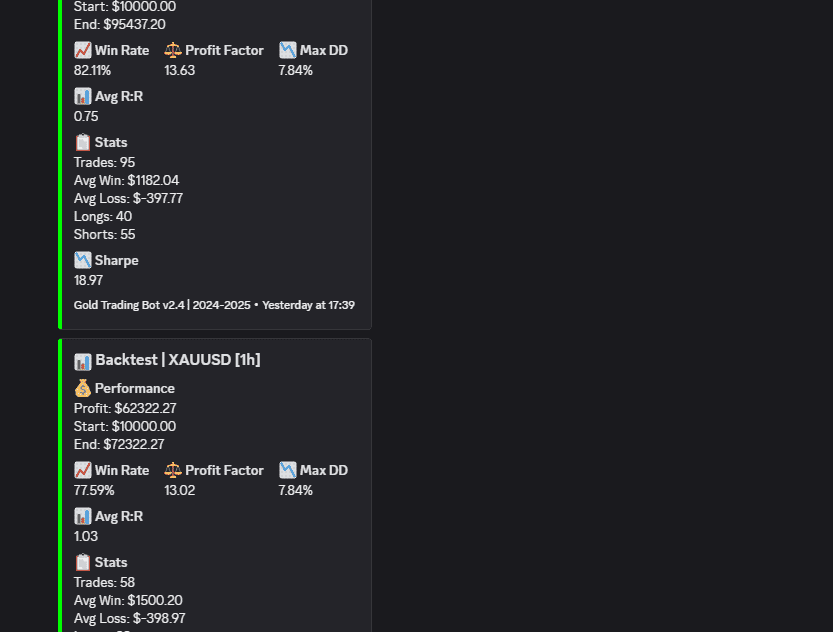
Task: Click the bar chart icon beside Avg R:R 0.75
Action: [82, 96]
